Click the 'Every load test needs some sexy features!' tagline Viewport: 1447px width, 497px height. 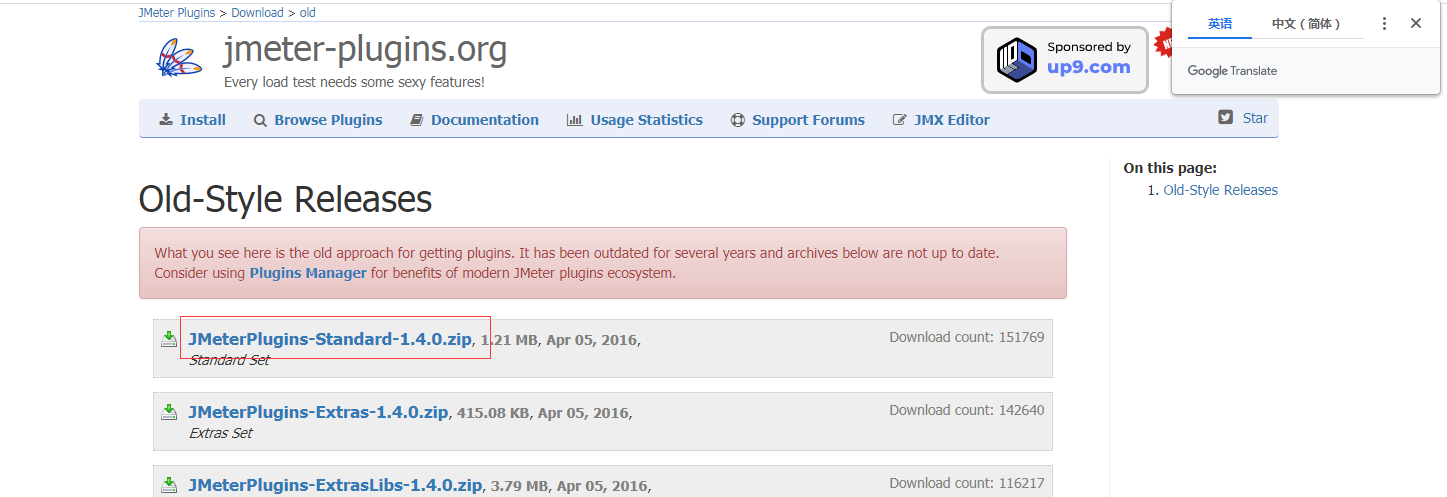point(354,82)
